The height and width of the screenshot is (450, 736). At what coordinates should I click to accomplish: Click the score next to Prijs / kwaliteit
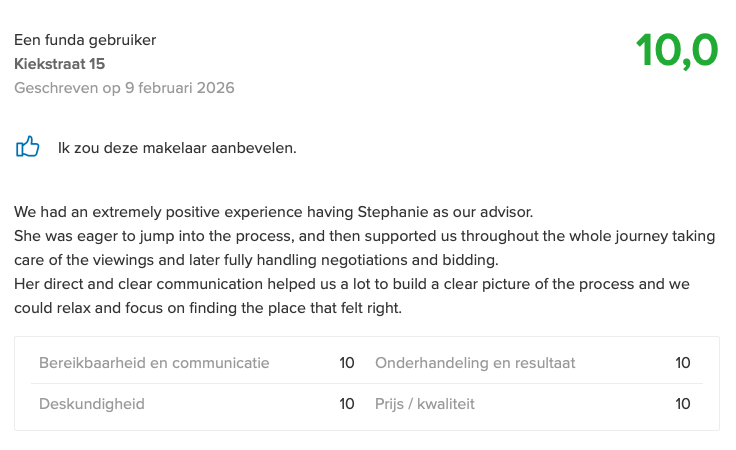tap(683, 404)
